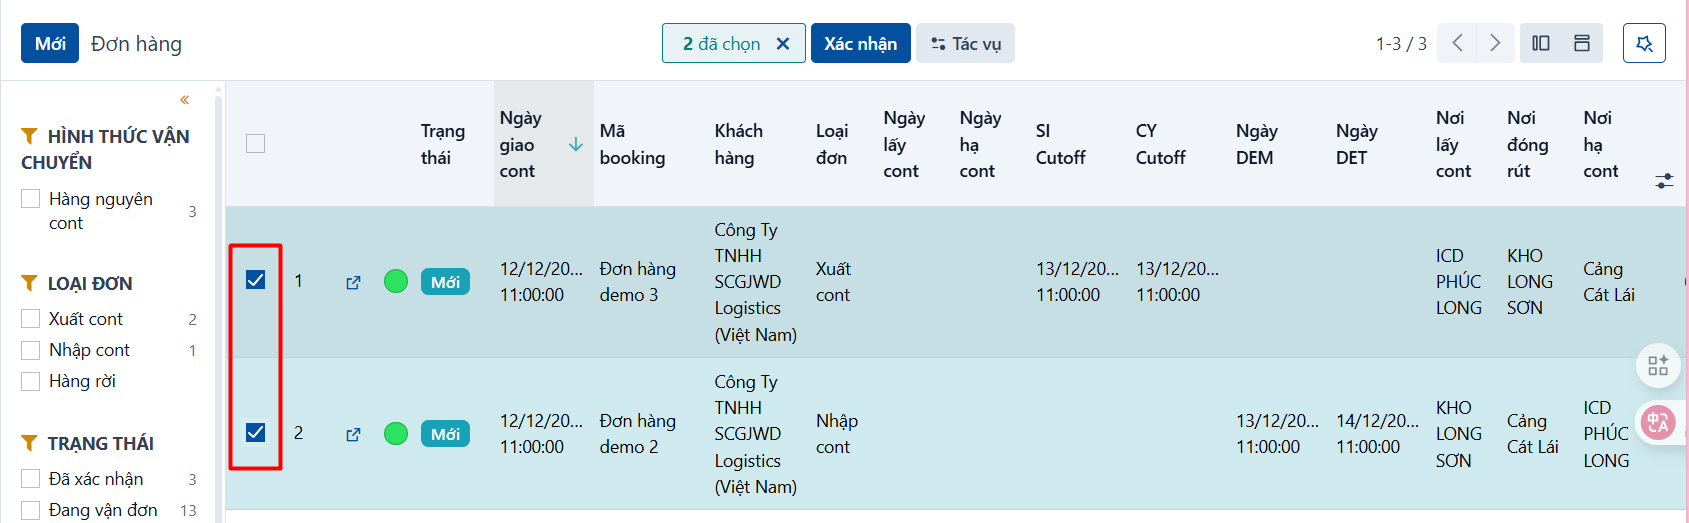Click the next page arrow
Image resolution: width=1689 pixels, height=523 pixels.
[1495, 43]
